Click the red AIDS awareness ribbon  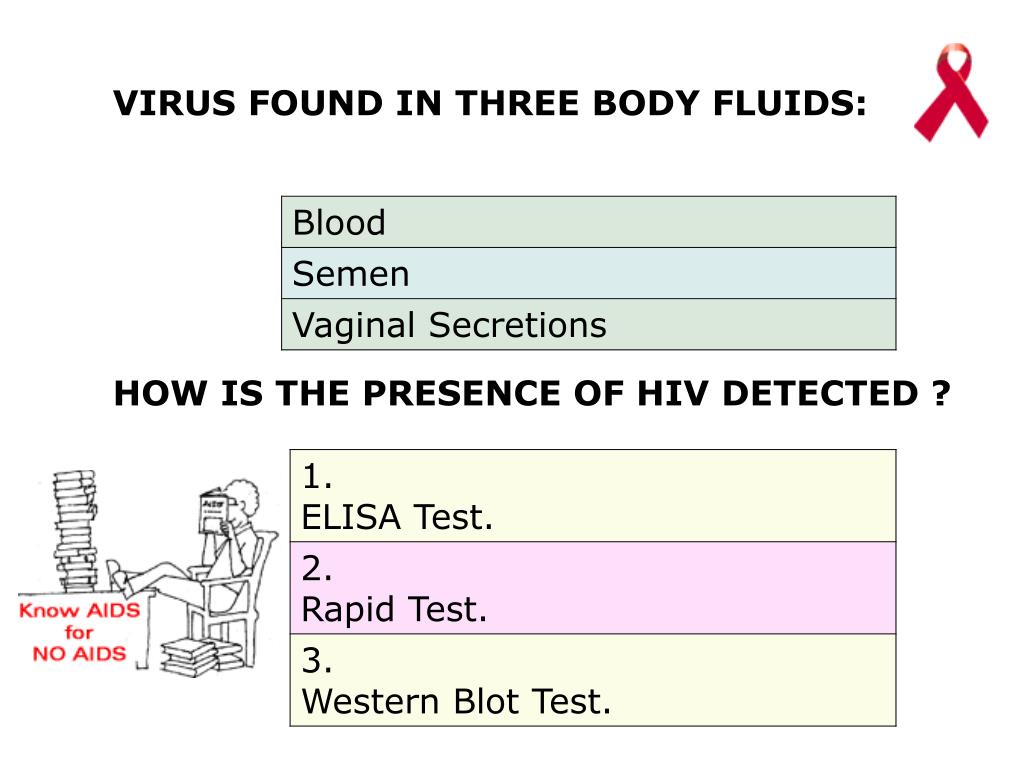click(x=951, y=92)
